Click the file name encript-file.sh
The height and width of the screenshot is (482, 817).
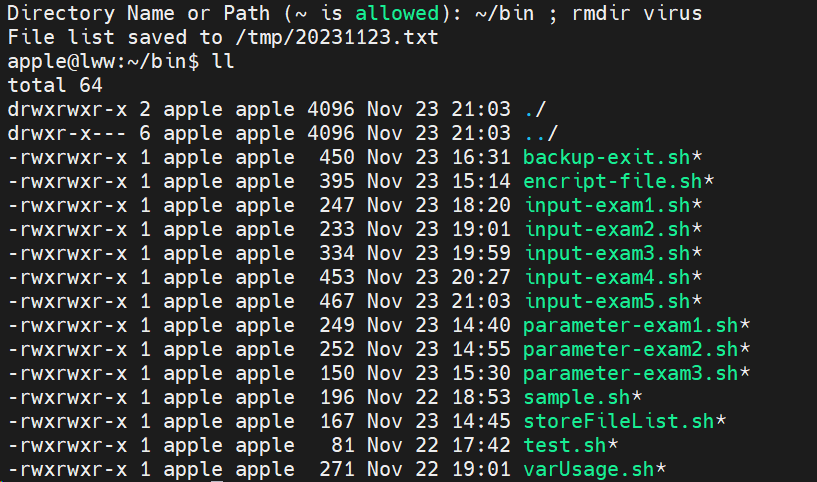pyautogui.click(x=612, y=181)
